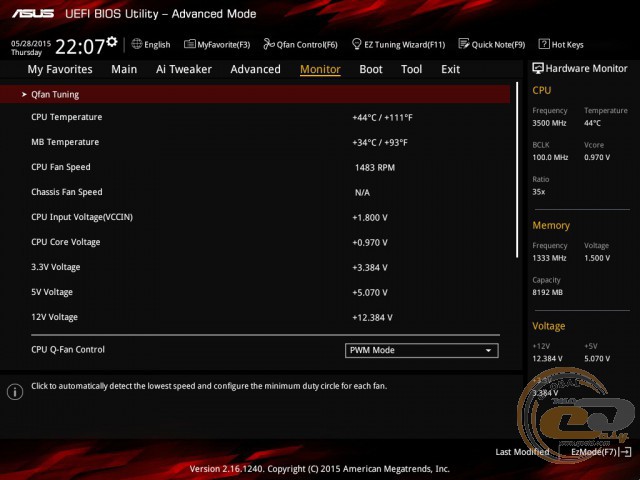Viewport: 640px width, 480px height.
Task: Click the Qfan Control fan icon
Action: pyautogui.click(x=269, y=44)
